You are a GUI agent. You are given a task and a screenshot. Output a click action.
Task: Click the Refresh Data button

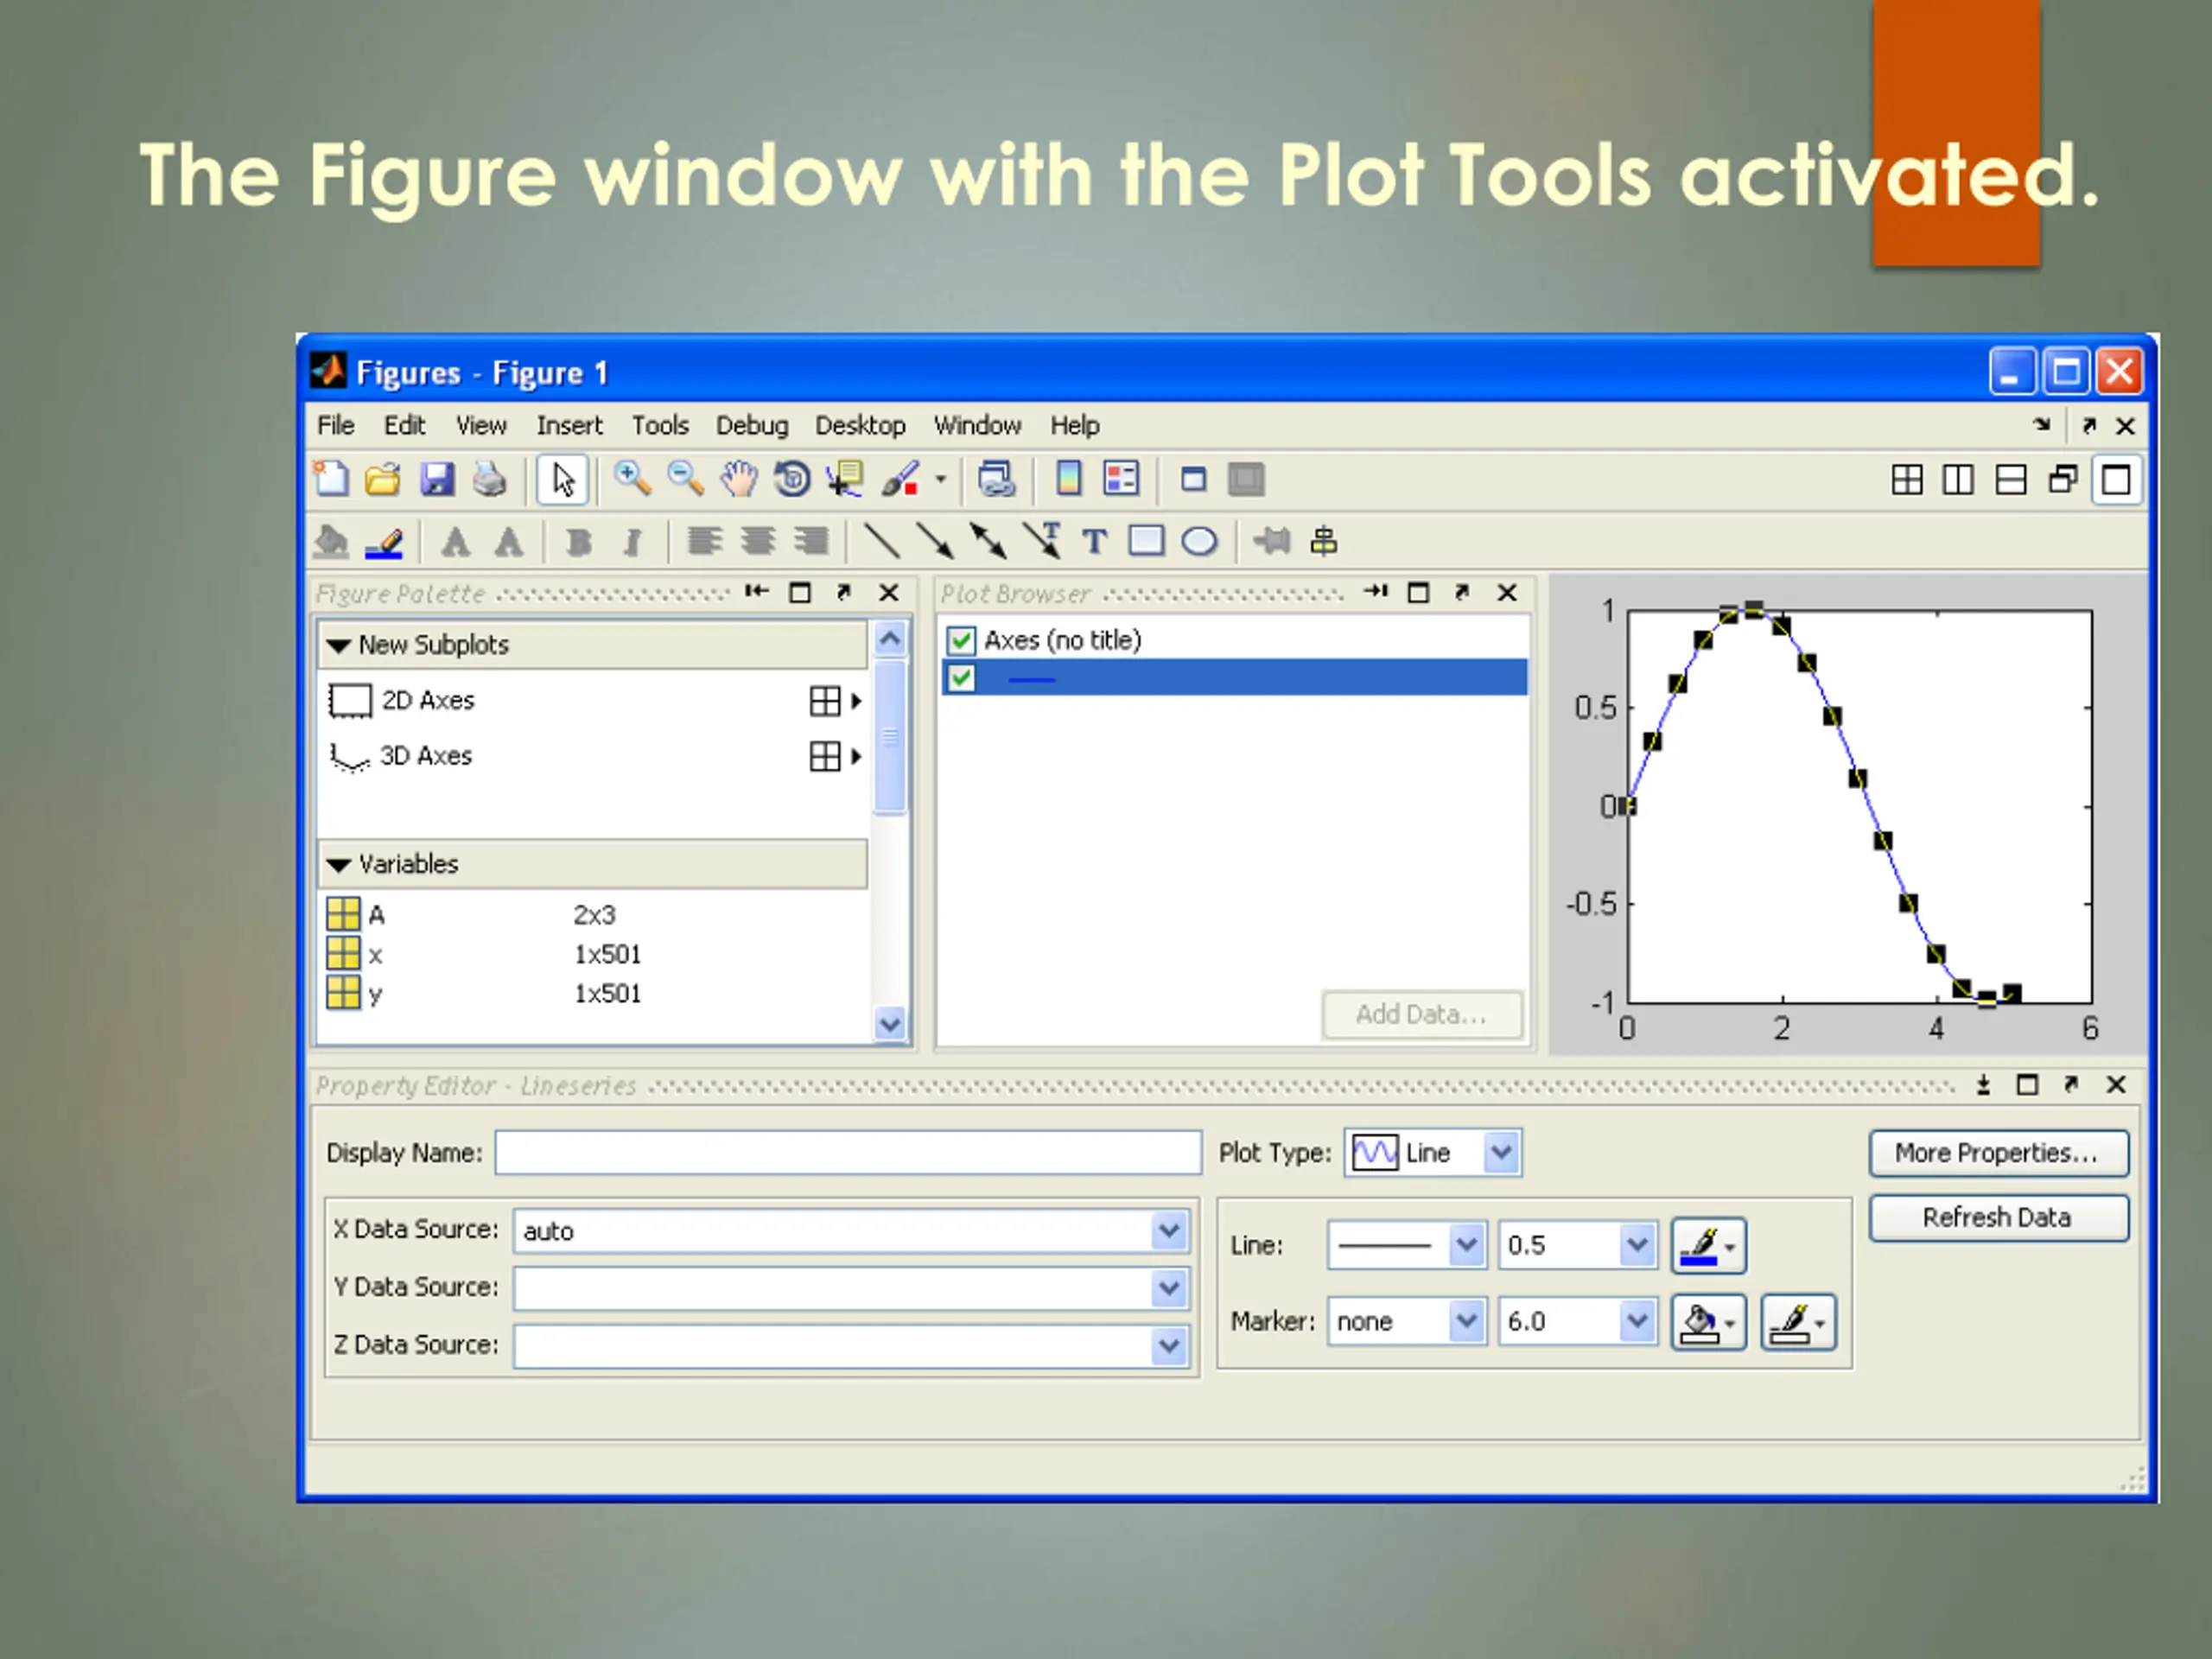pos(1998,1218)
